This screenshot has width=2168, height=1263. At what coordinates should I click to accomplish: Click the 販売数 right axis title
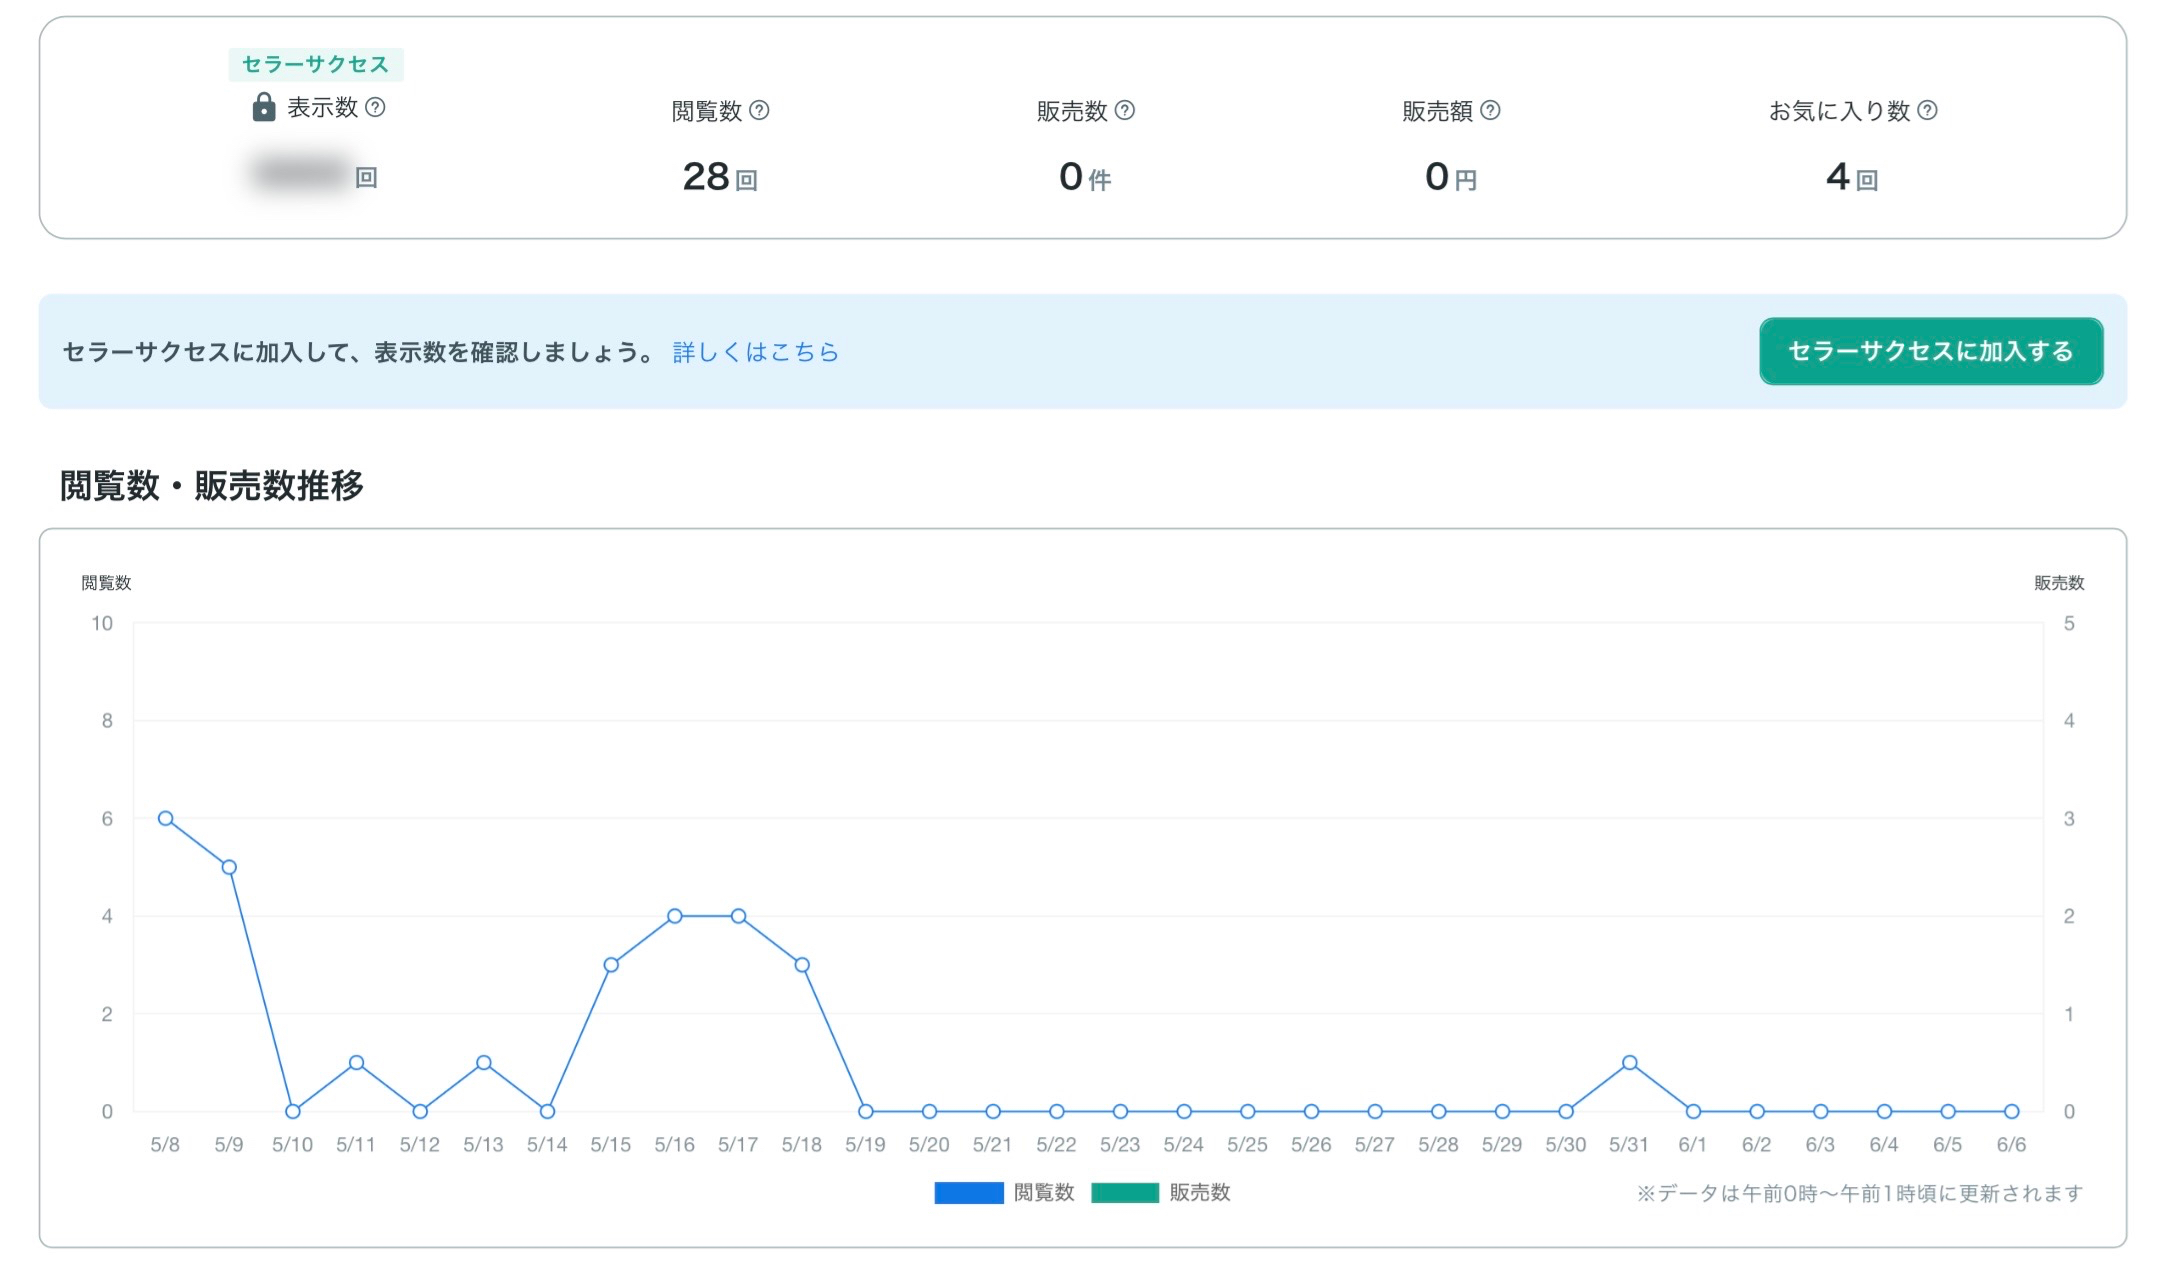[2059, 583]
